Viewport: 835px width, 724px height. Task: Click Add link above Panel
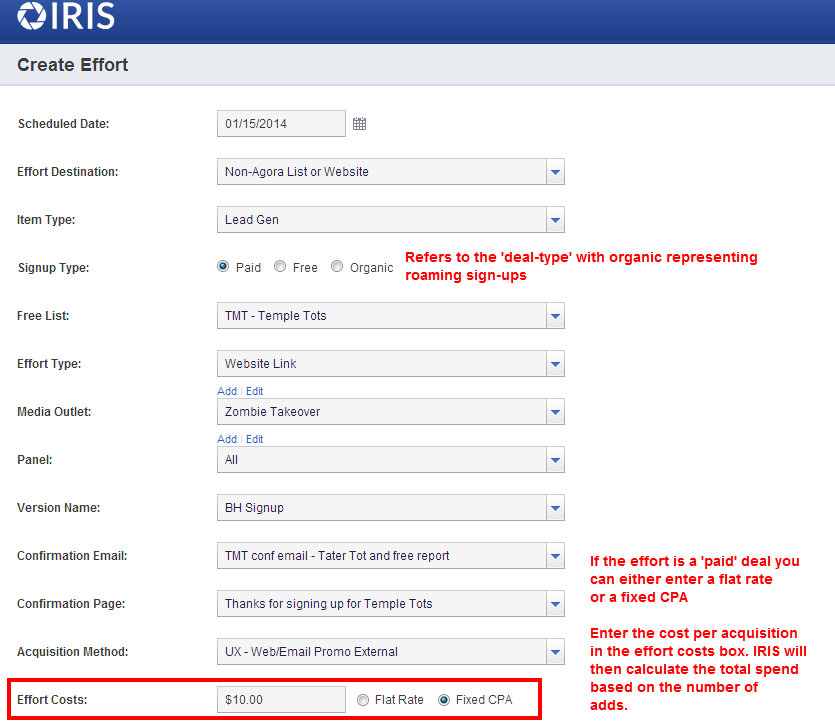coord(227,439)
